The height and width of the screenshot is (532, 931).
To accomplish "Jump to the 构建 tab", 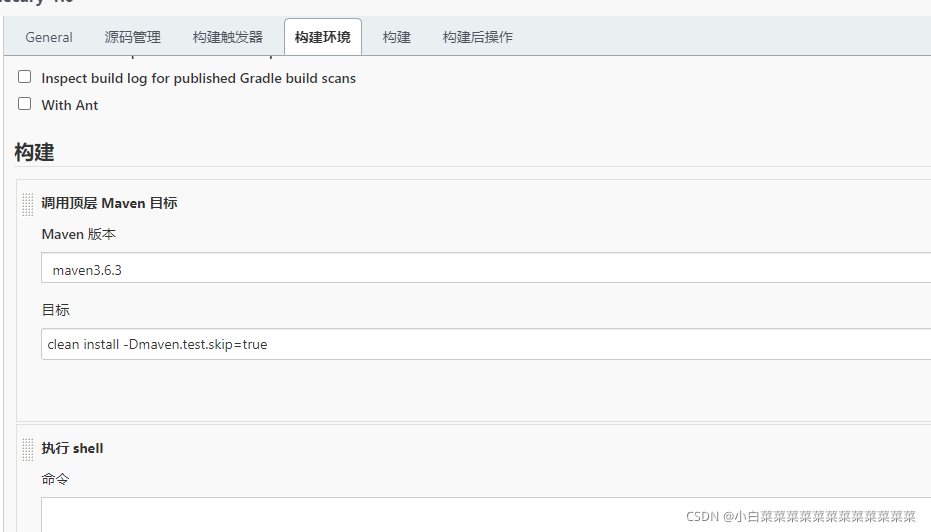I will tap(397, 37).
